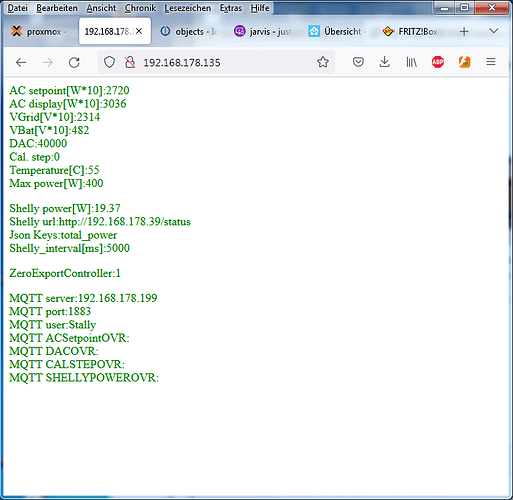Viewport: 513px width, 500px height.
Task: Open the Lesezeichen menu
Action: 188,8
